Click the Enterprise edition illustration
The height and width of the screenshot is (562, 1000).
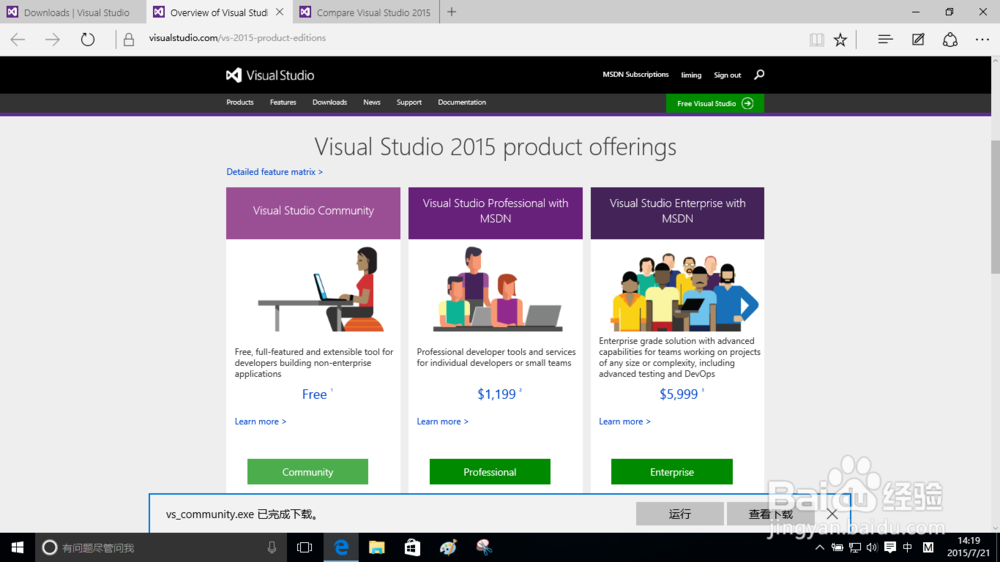coord(684,292)
